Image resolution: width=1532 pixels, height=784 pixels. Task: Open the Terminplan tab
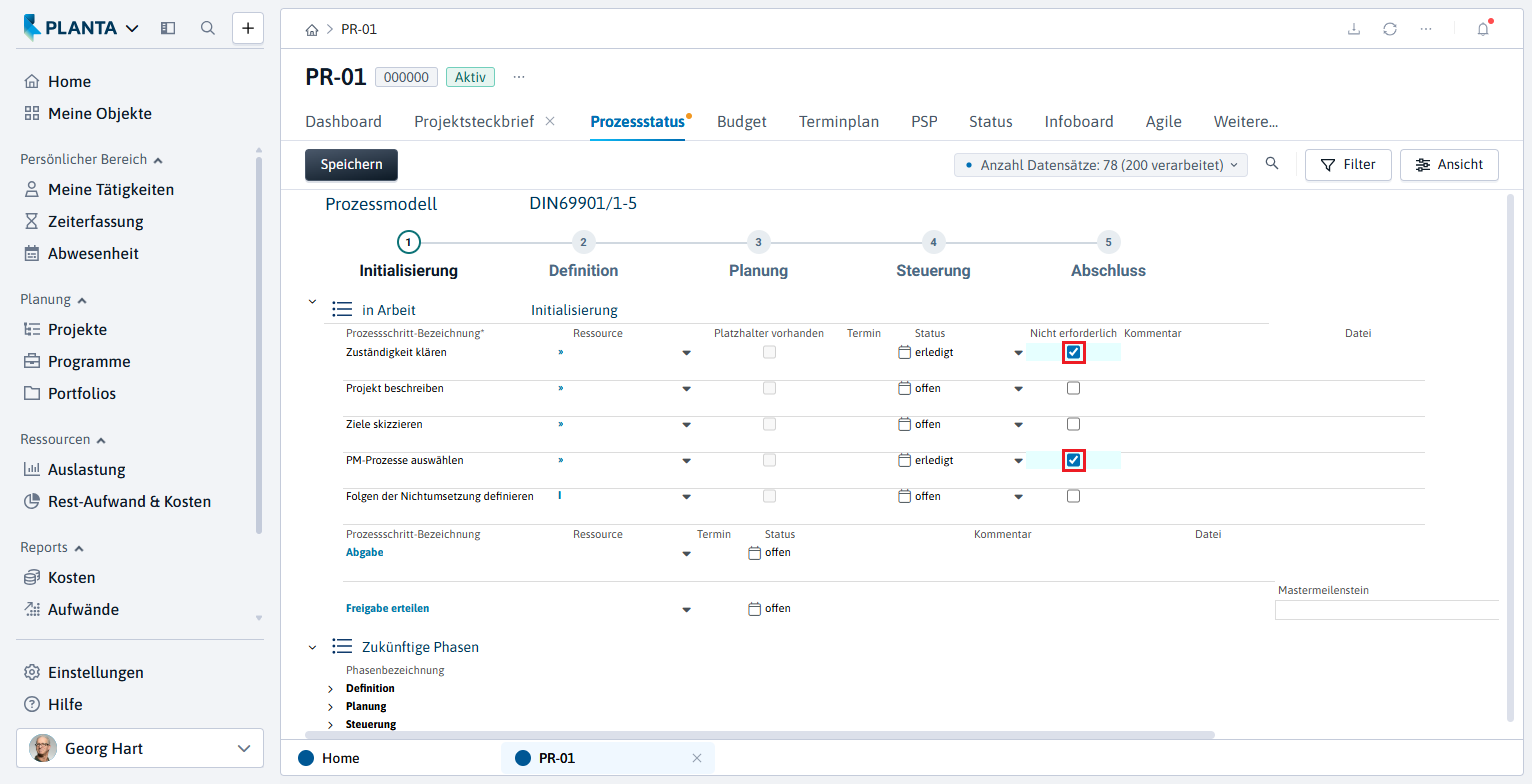[839, 122]
